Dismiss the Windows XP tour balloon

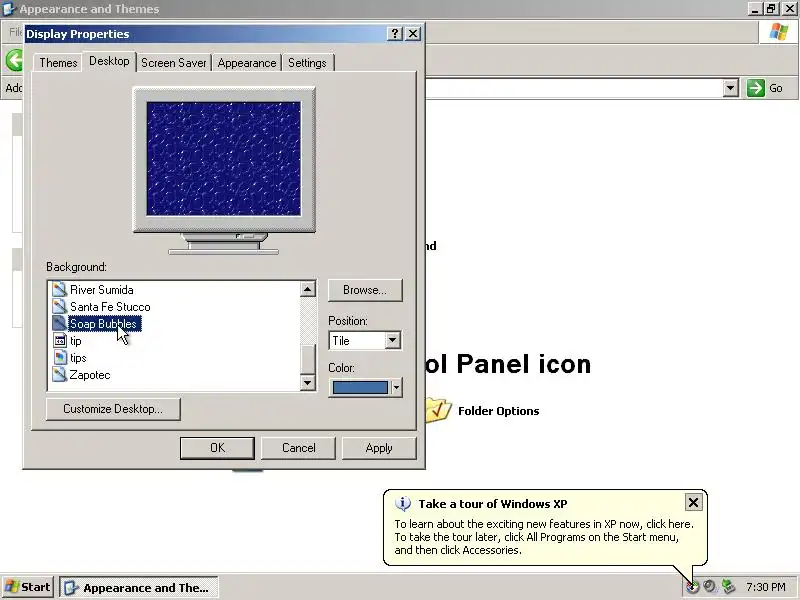point(693,503)
